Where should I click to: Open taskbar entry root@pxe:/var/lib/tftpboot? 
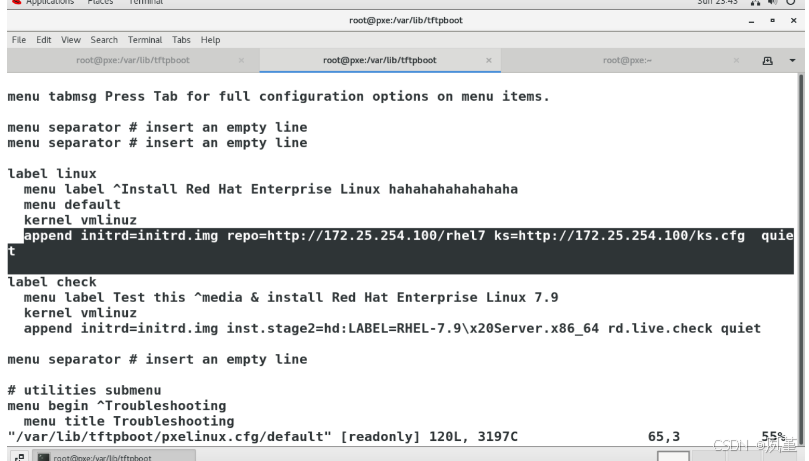point(114,456)
